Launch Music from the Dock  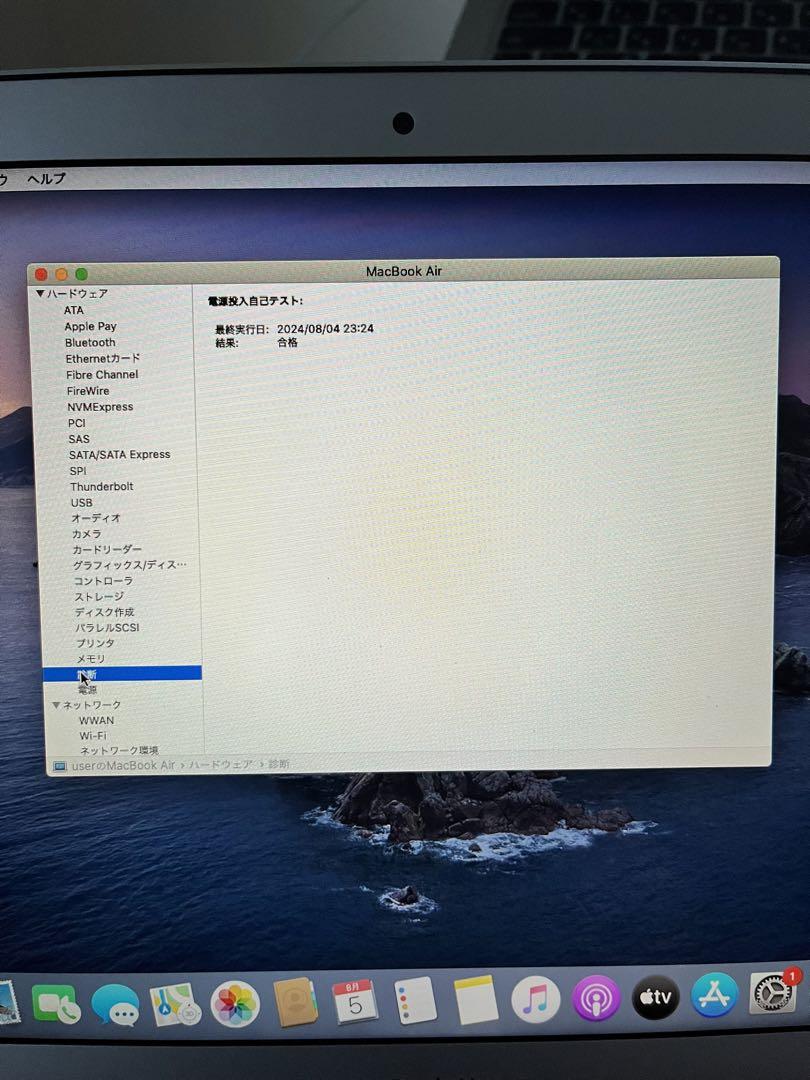point(535,999)
